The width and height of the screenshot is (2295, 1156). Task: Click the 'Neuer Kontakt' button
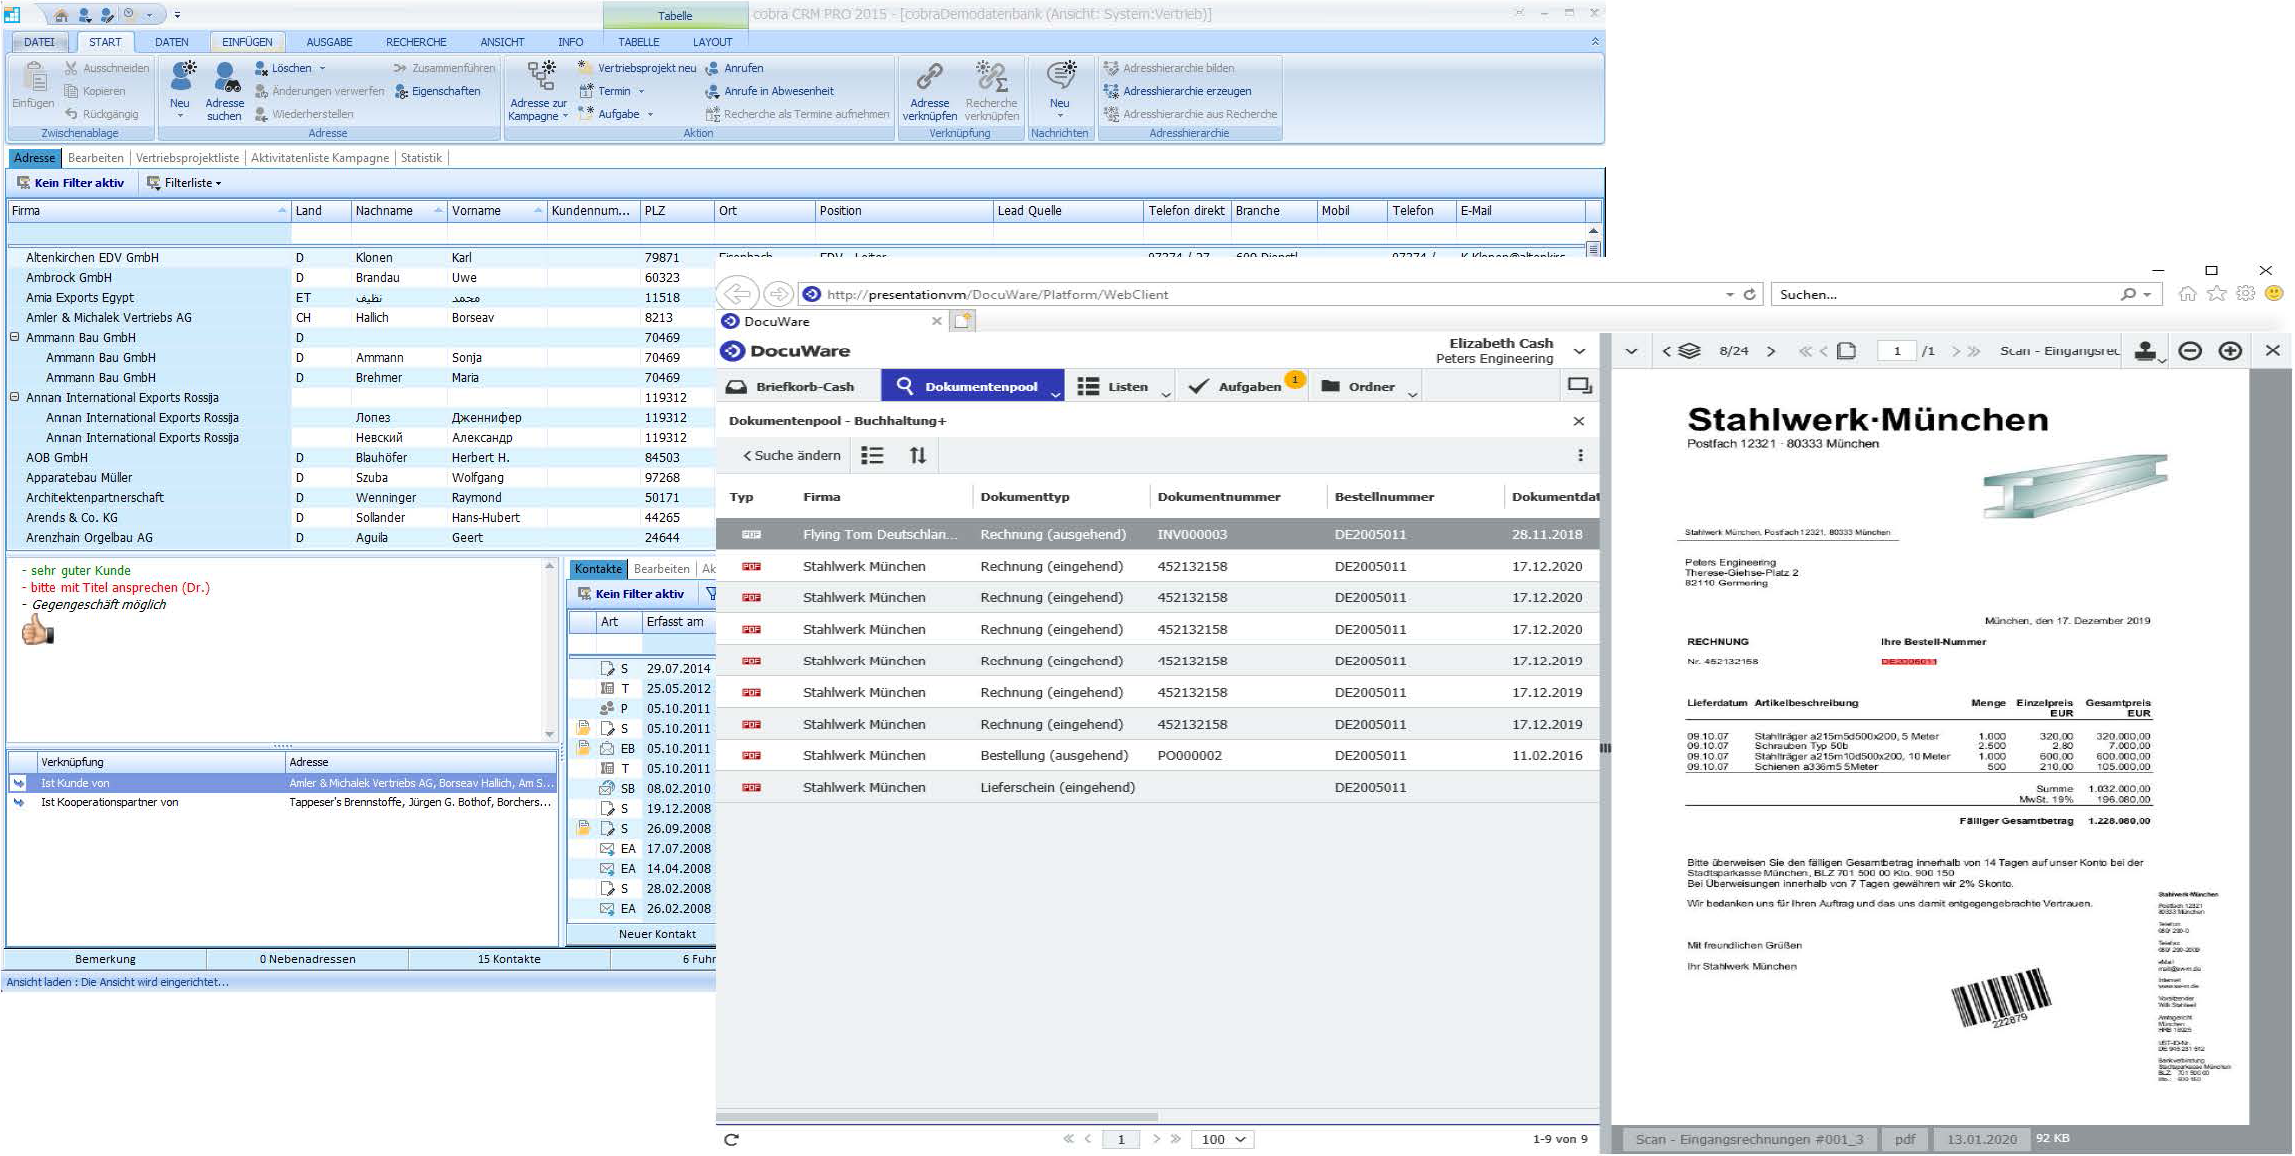656,933
